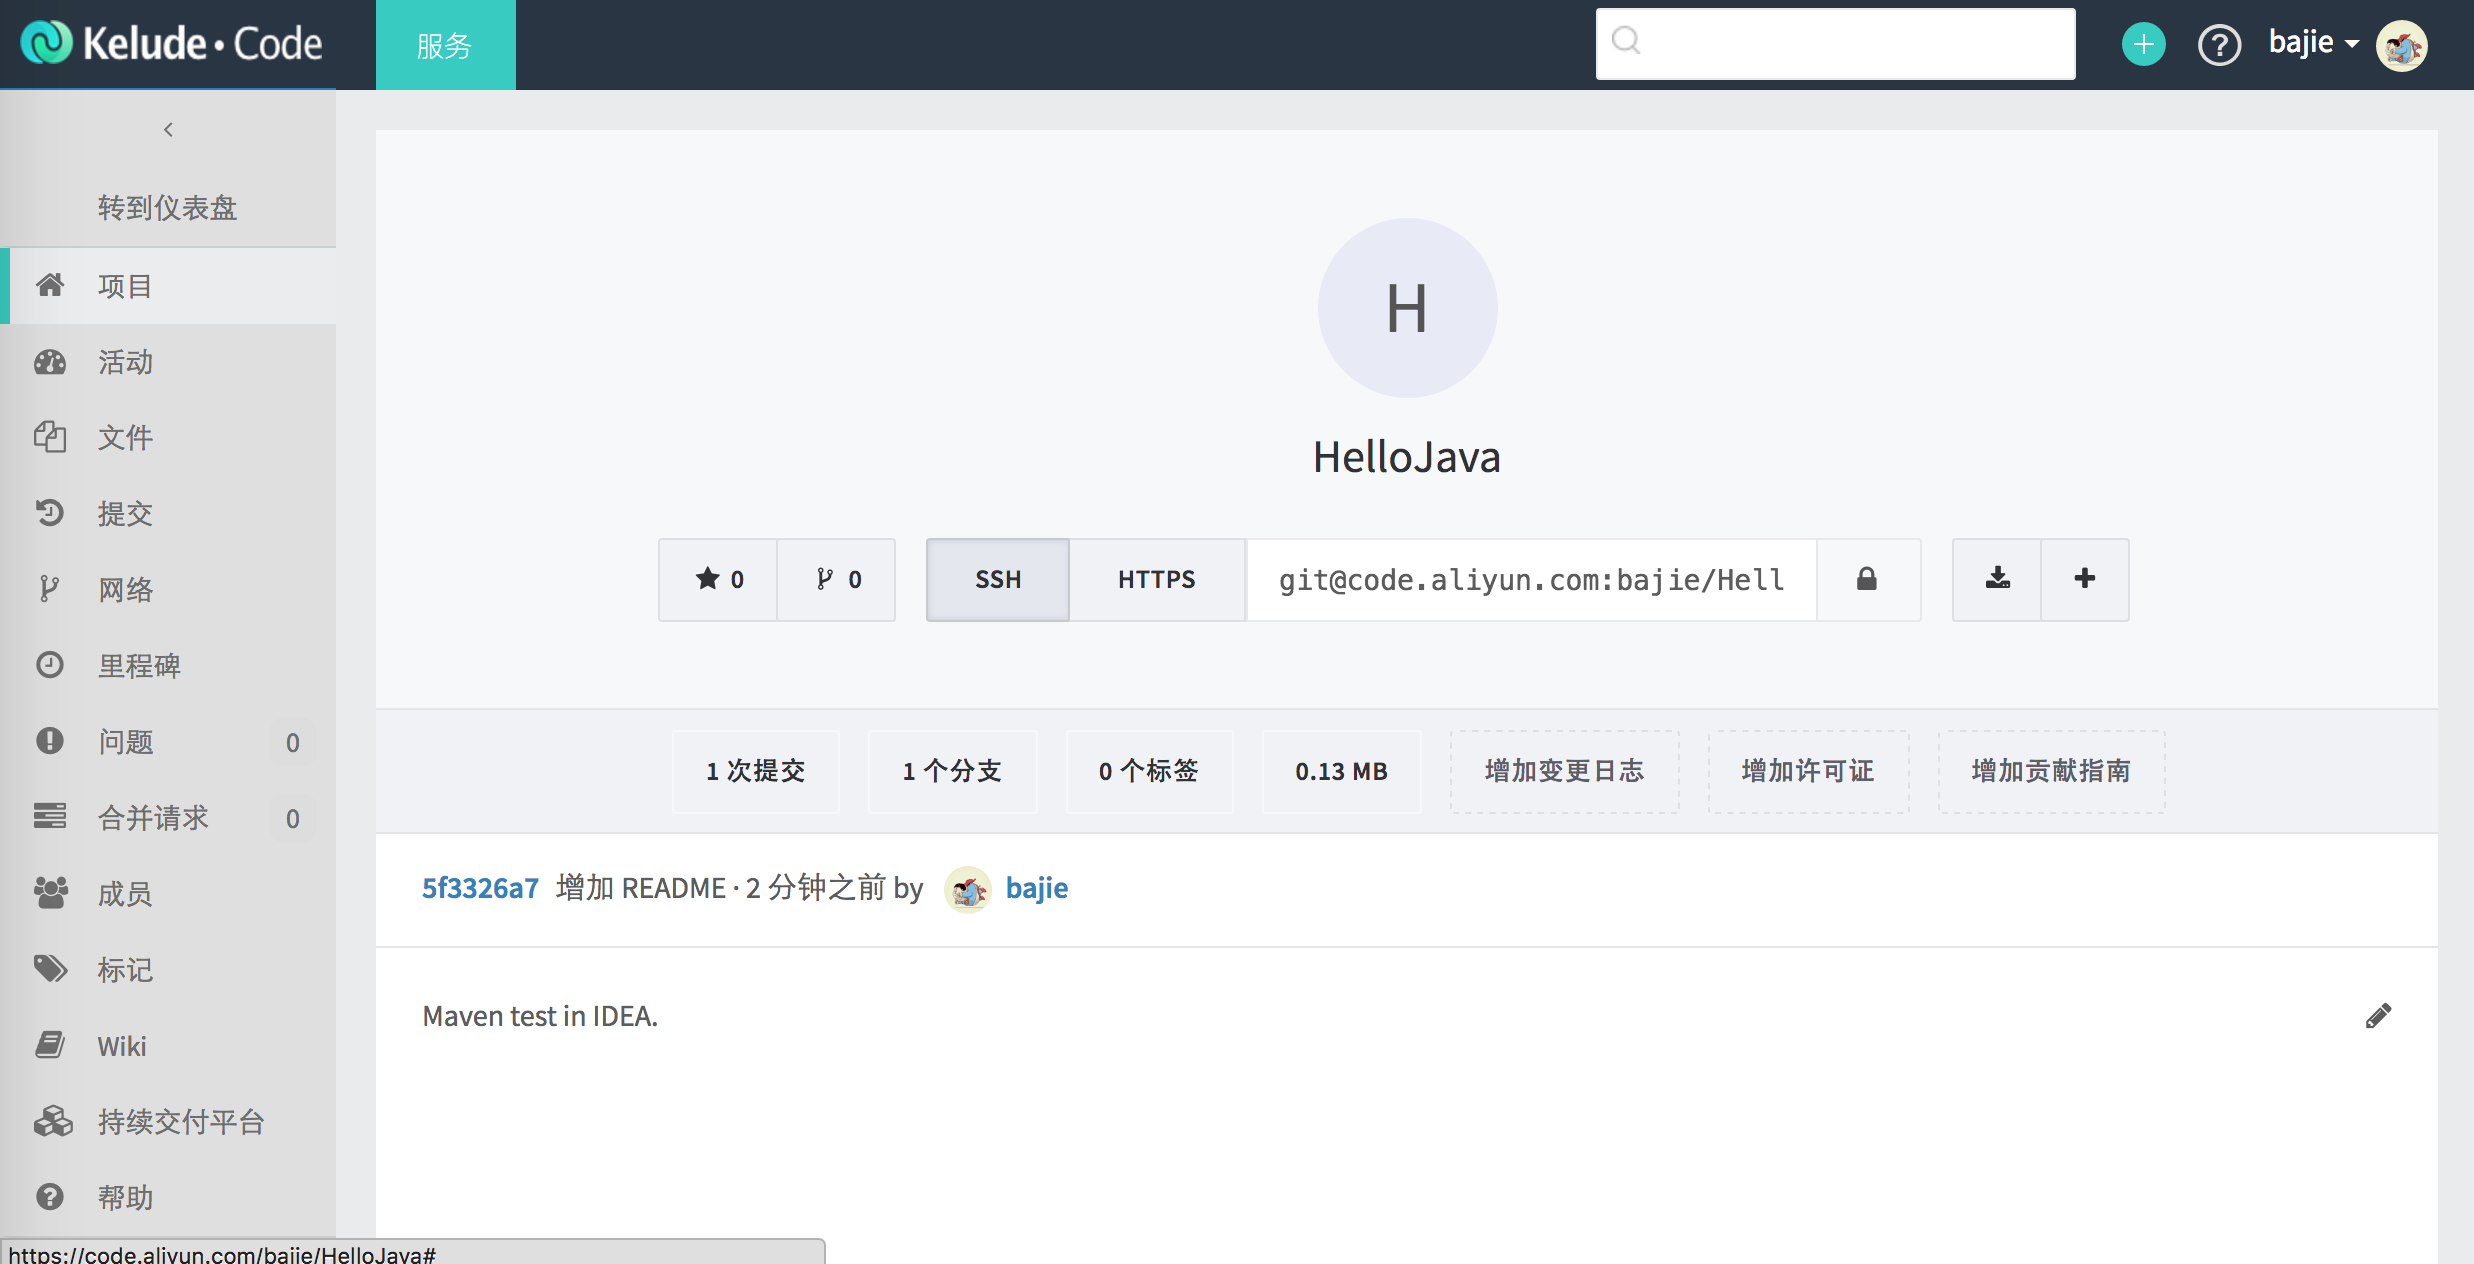Edit the README with the pencil icon
The height and width of the screenshot is (1264, 2474).
coord(2379,1015)
